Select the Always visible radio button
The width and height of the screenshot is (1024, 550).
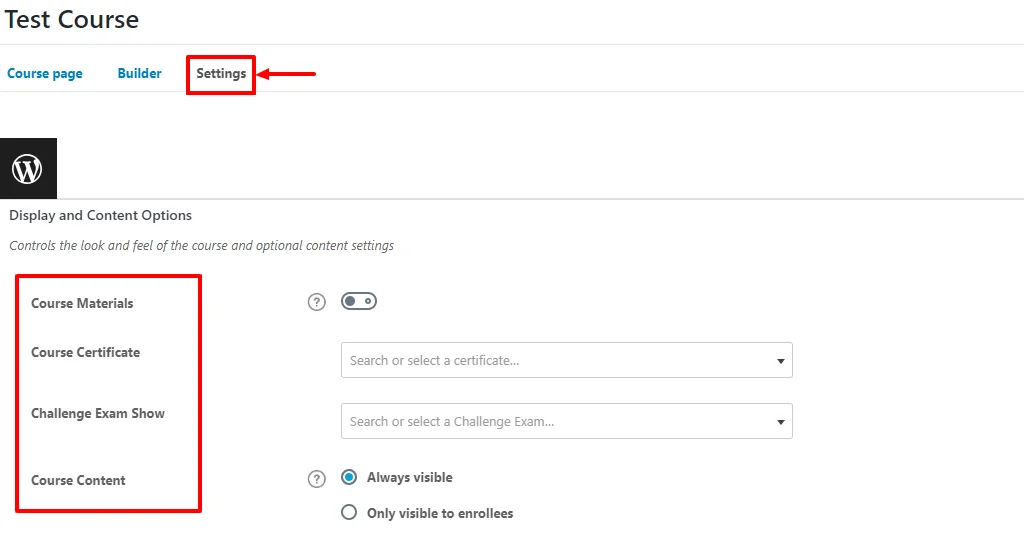(x=349, y=477)
